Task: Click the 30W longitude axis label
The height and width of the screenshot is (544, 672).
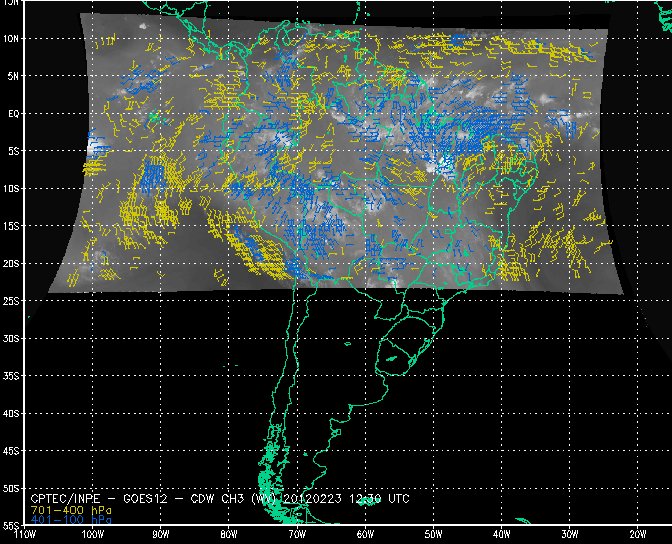Action: (570, 535)
